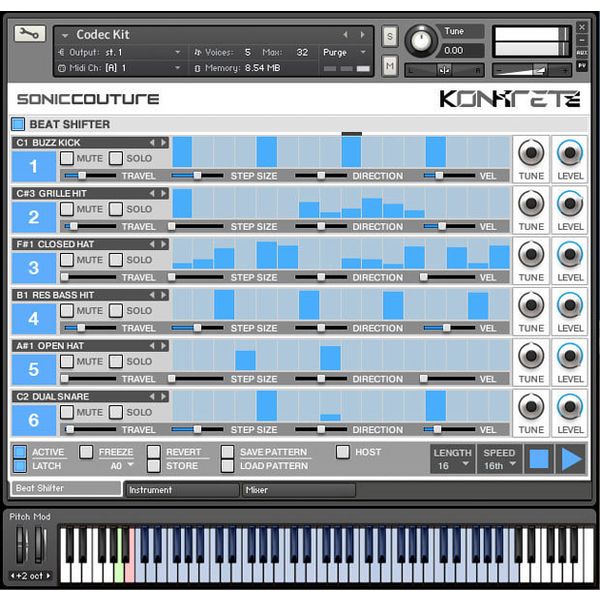Image resolution: width=600 pixels, height=600 pixels.
Task: Click the LEVEL knob for Open Hat
Action: (x=570, y=356)
